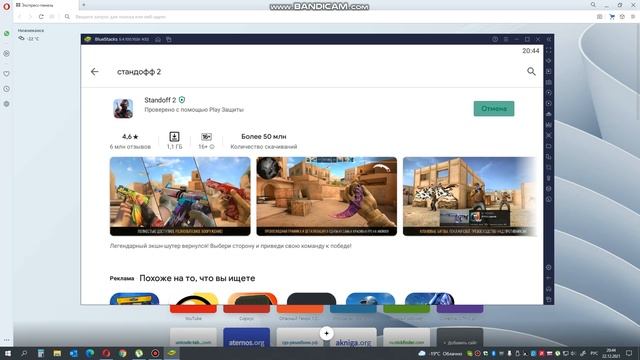This screenshot has height=360, width=640.
Task: Open the BlueStacks hamburger menu
Action: [506, 39]
